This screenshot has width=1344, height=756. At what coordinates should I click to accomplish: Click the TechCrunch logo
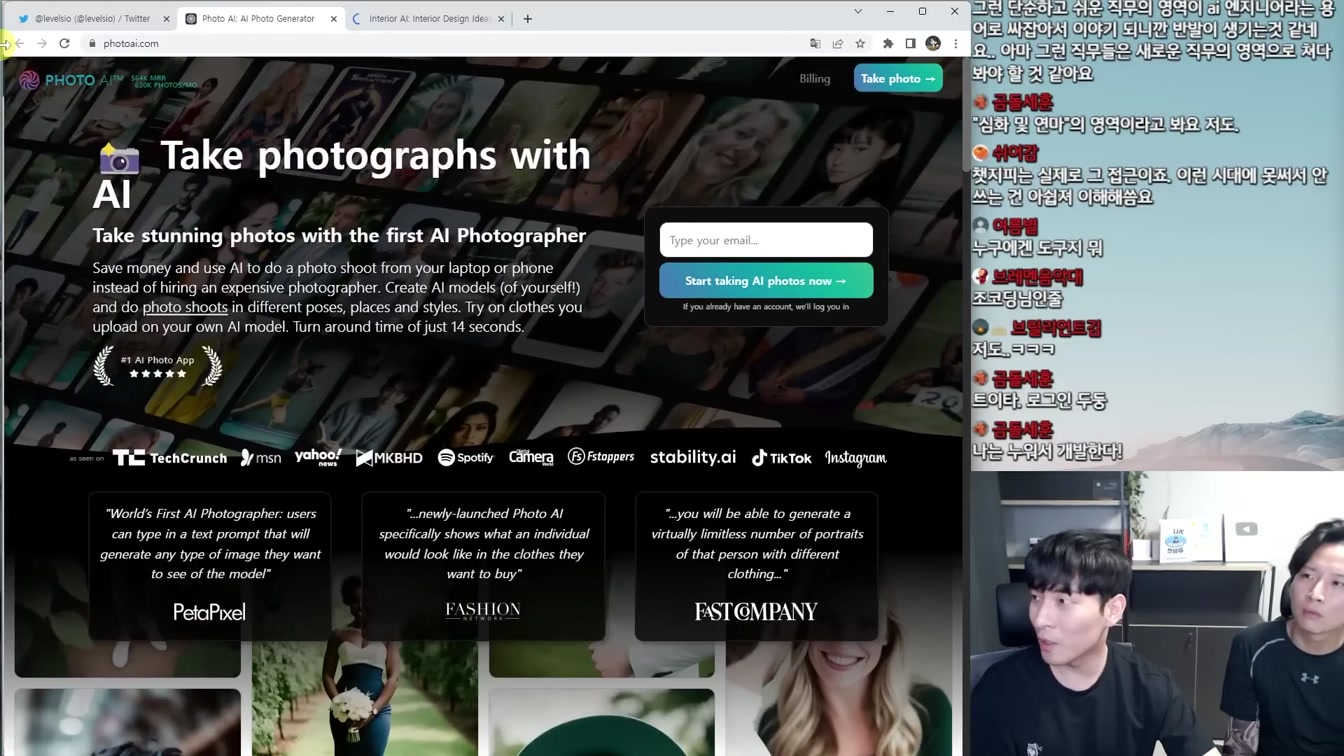[170, 458]
